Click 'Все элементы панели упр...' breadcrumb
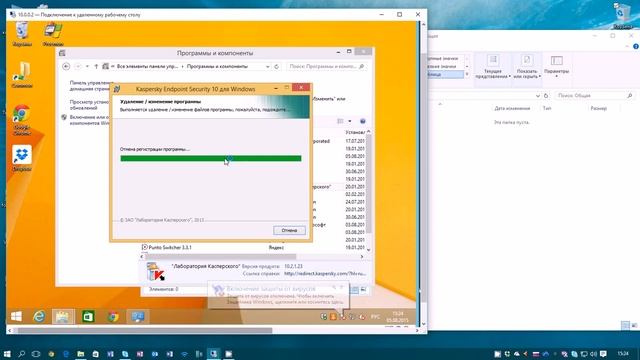This screenshot has width=640, height=360. click(147, 67)
